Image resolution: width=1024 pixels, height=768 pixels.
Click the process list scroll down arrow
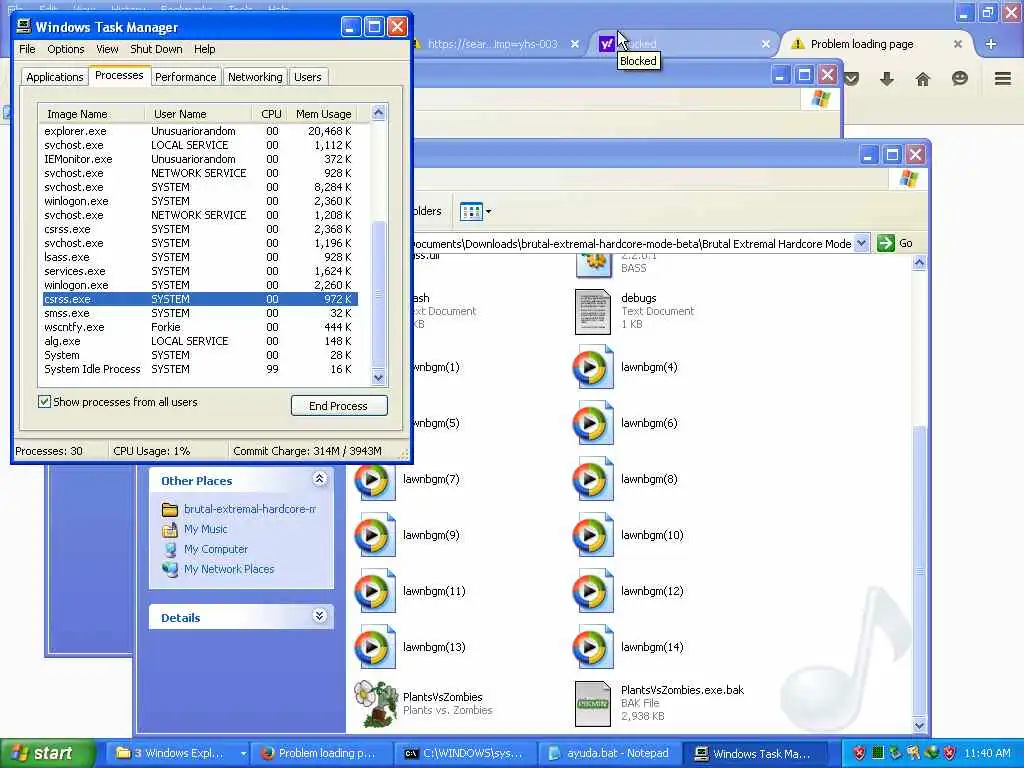point(378,377)
